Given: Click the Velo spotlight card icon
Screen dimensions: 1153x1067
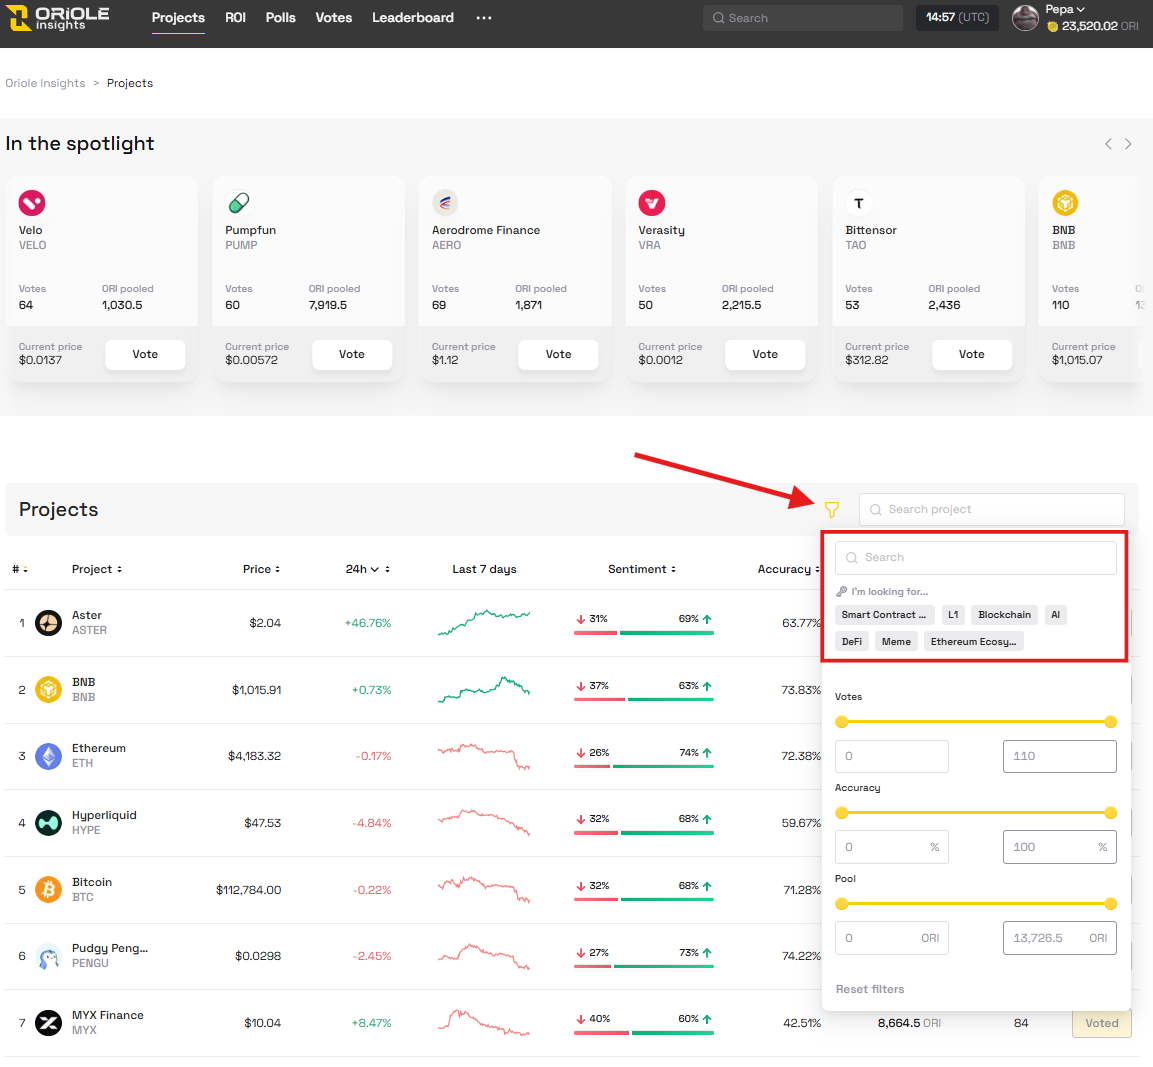Looking at the screenshot, I should (32, 203).
